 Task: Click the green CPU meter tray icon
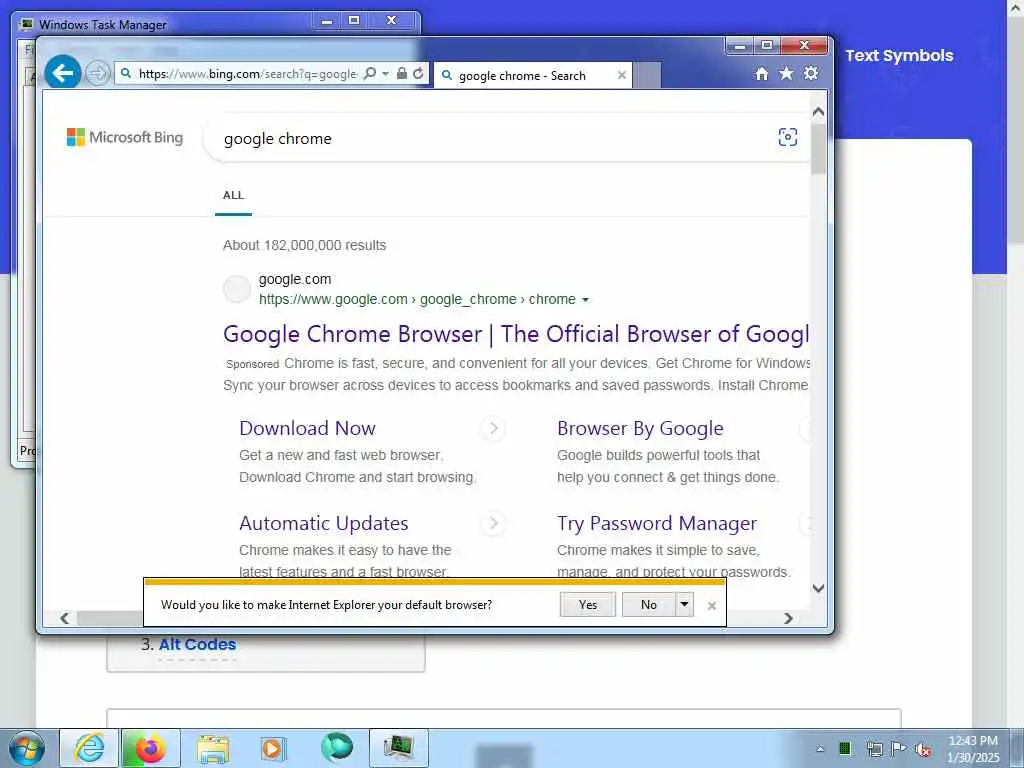(845, 748)
